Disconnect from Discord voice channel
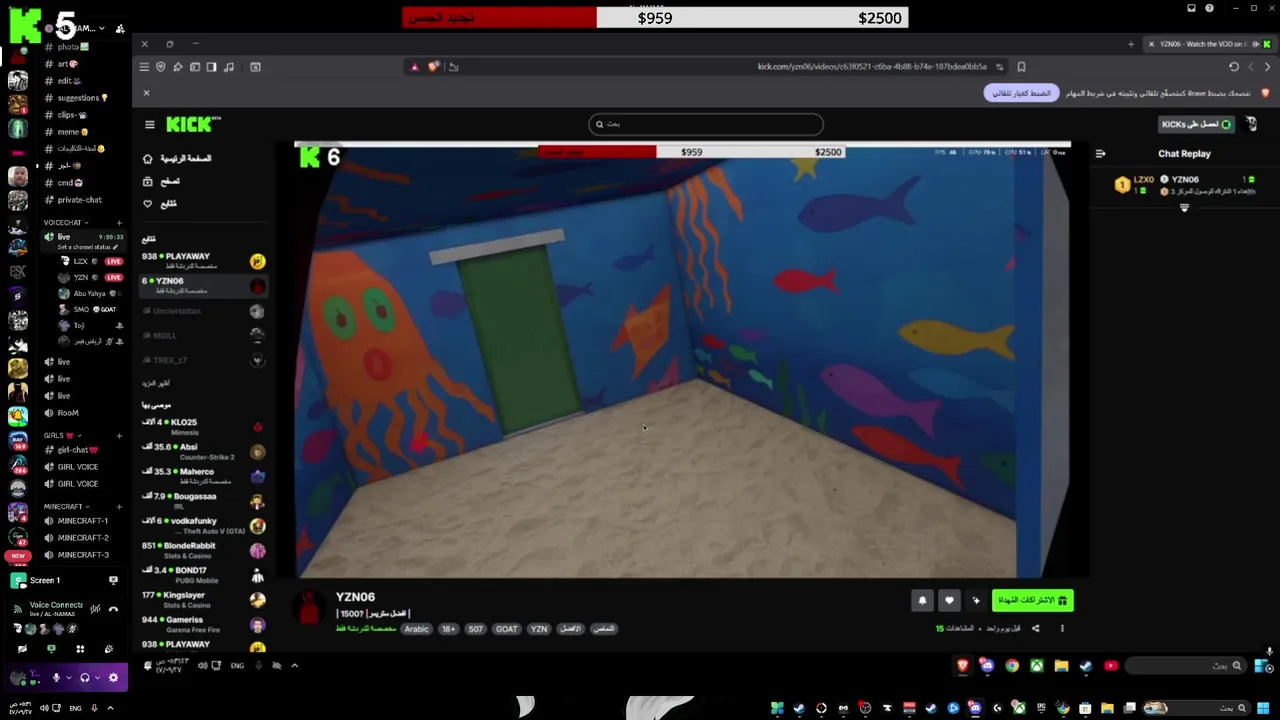 click(113, 608)
